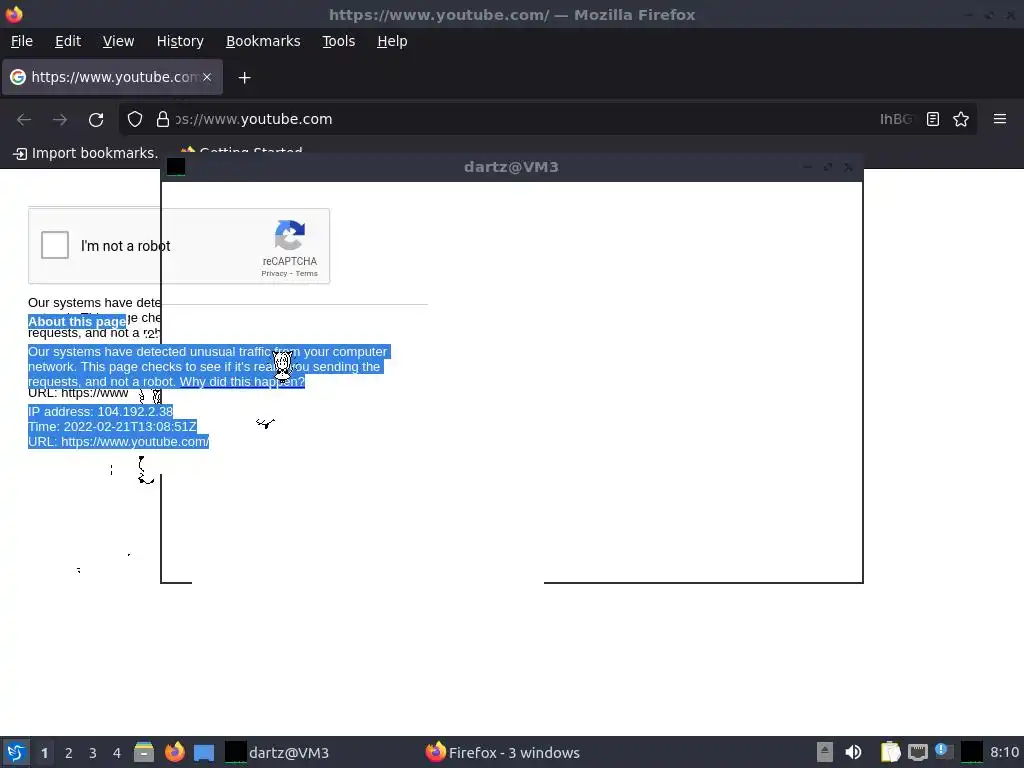The width and height of the screenshot is (1024, 768).
Task: Go forward using the forward arrow
Action: [x=60, y=120]
